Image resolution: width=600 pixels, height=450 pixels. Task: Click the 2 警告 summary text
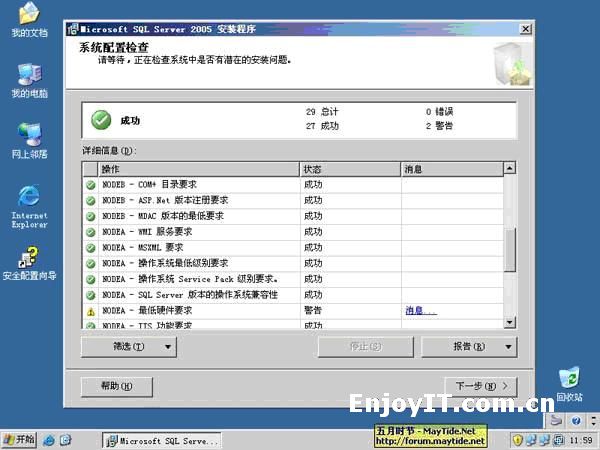(x=439, y=126)
